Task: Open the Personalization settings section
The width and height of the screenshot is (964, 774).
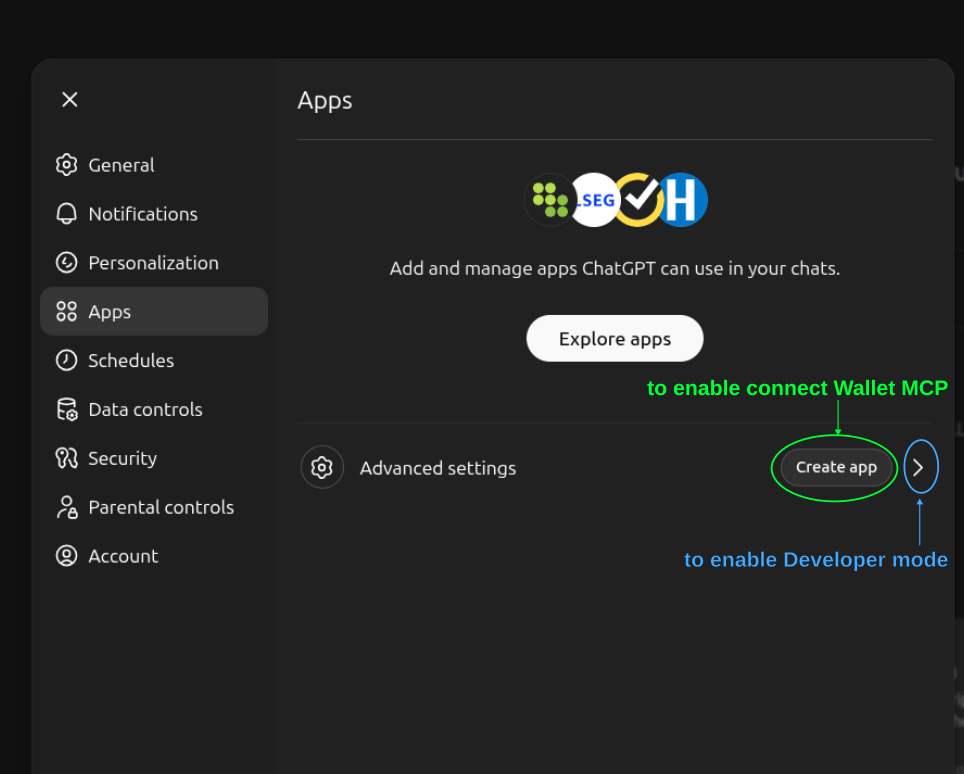Action: tap(153, 262)
